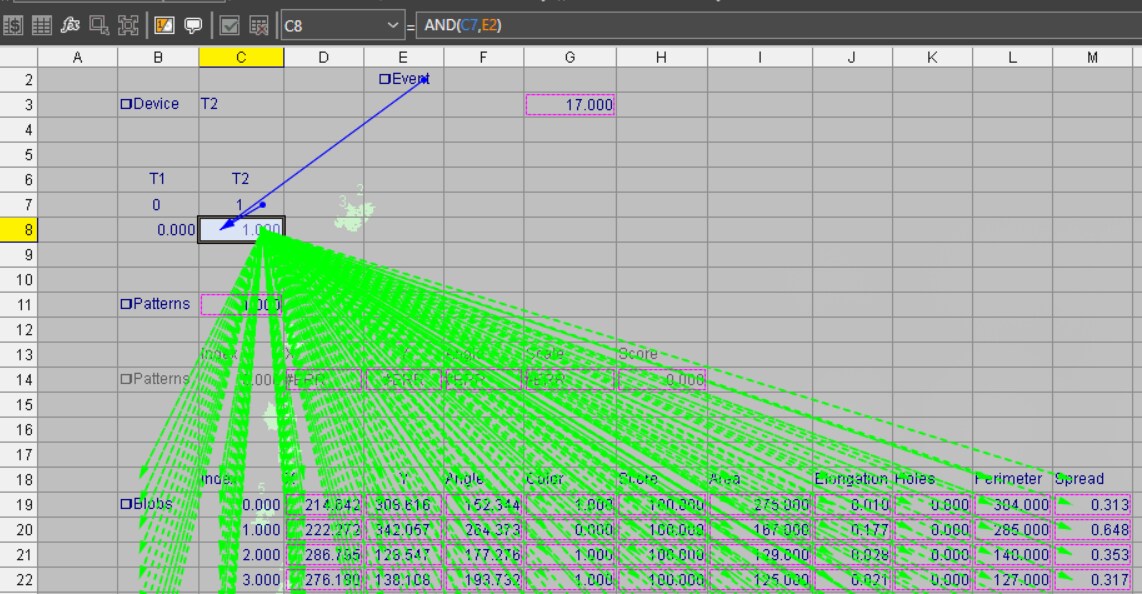Click the Spread header cell

click(x=1092, y=479)
